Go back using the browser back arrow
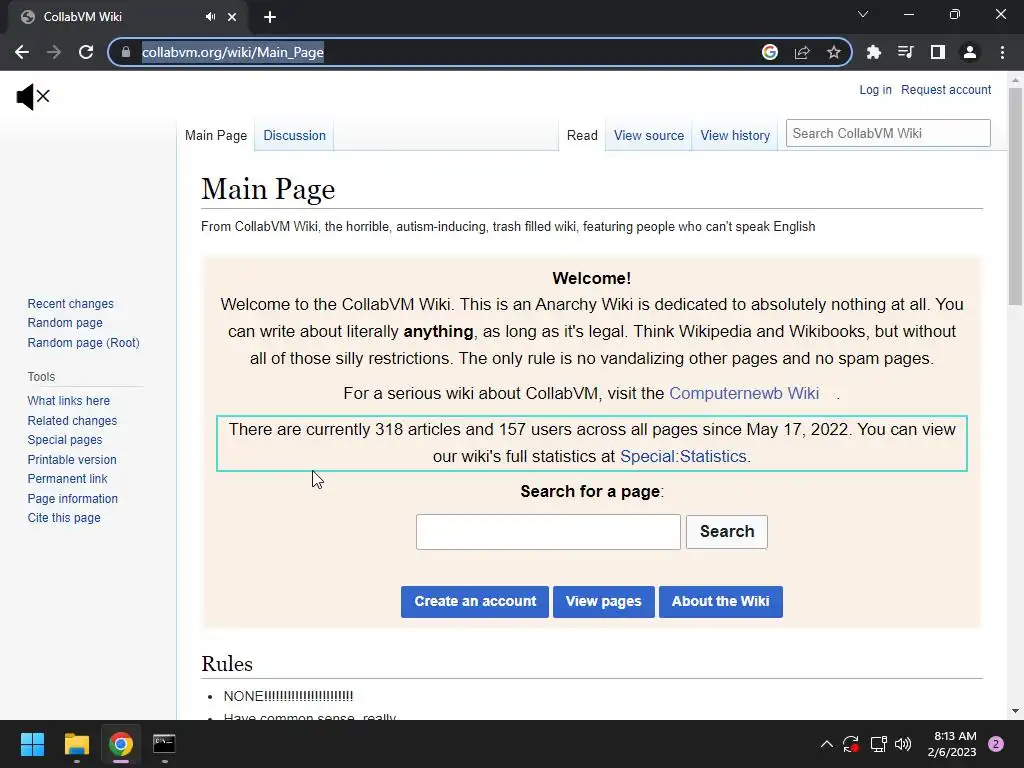Screen dimensions: 1024x768 point(22,52)
